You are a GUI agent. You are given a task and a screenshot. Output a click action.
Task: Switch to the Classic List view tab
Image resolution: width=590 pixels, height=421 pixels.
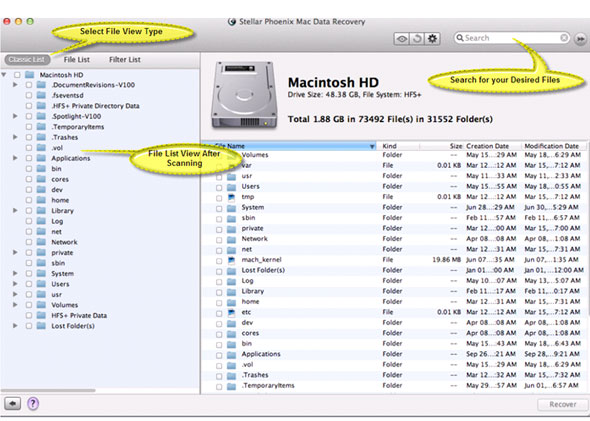27,59
